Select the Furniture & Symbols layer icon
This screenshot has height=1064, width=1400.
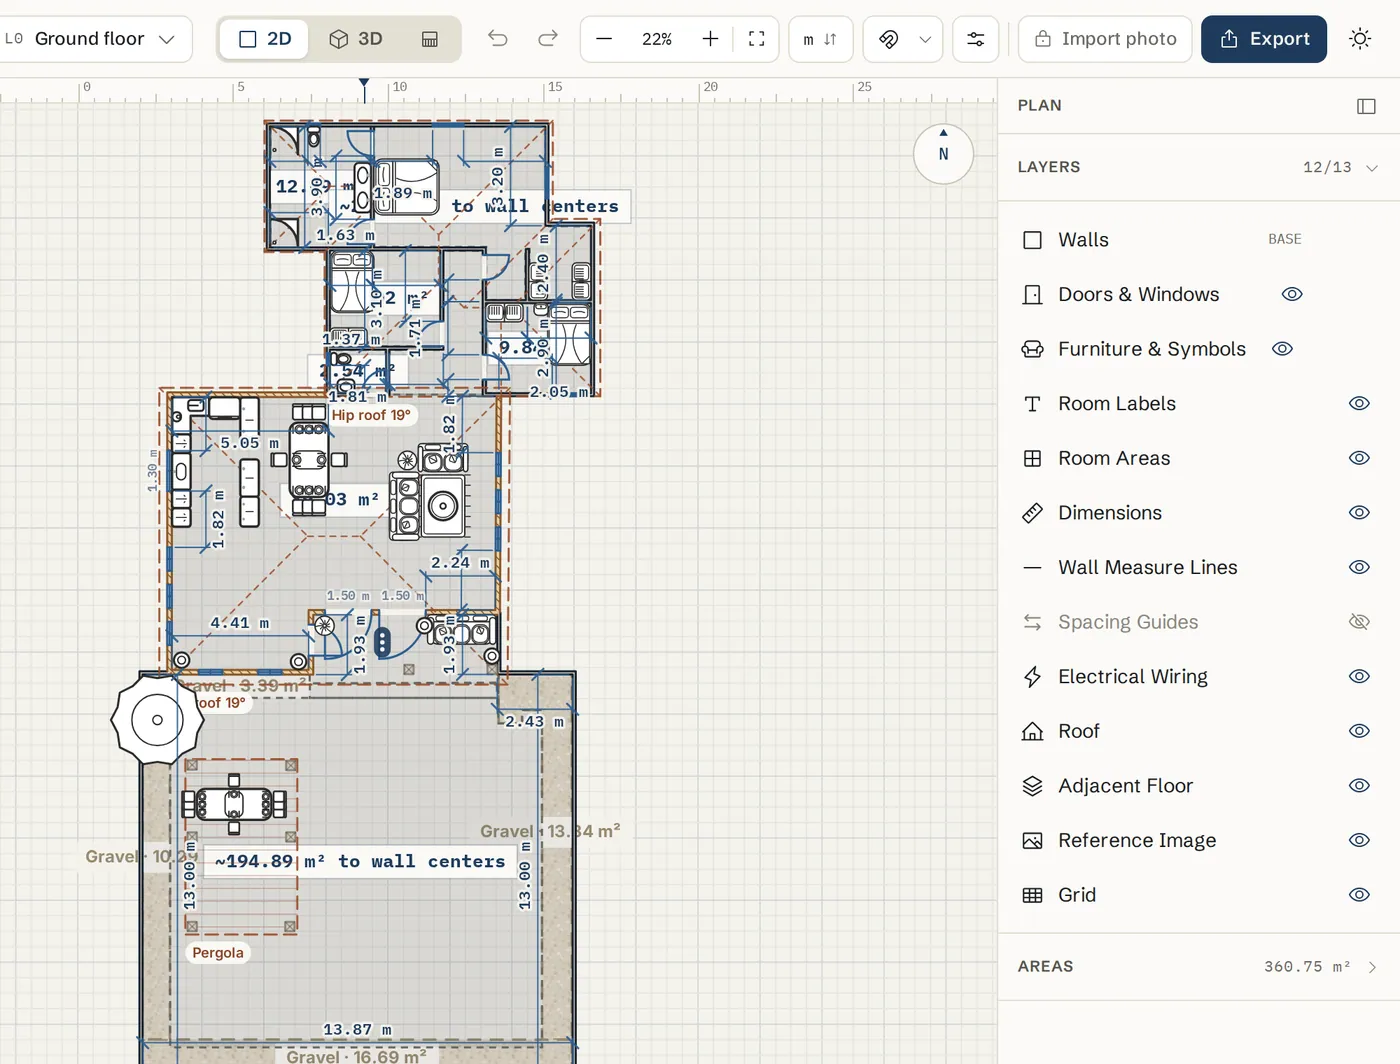click(x=1033, y=349)
